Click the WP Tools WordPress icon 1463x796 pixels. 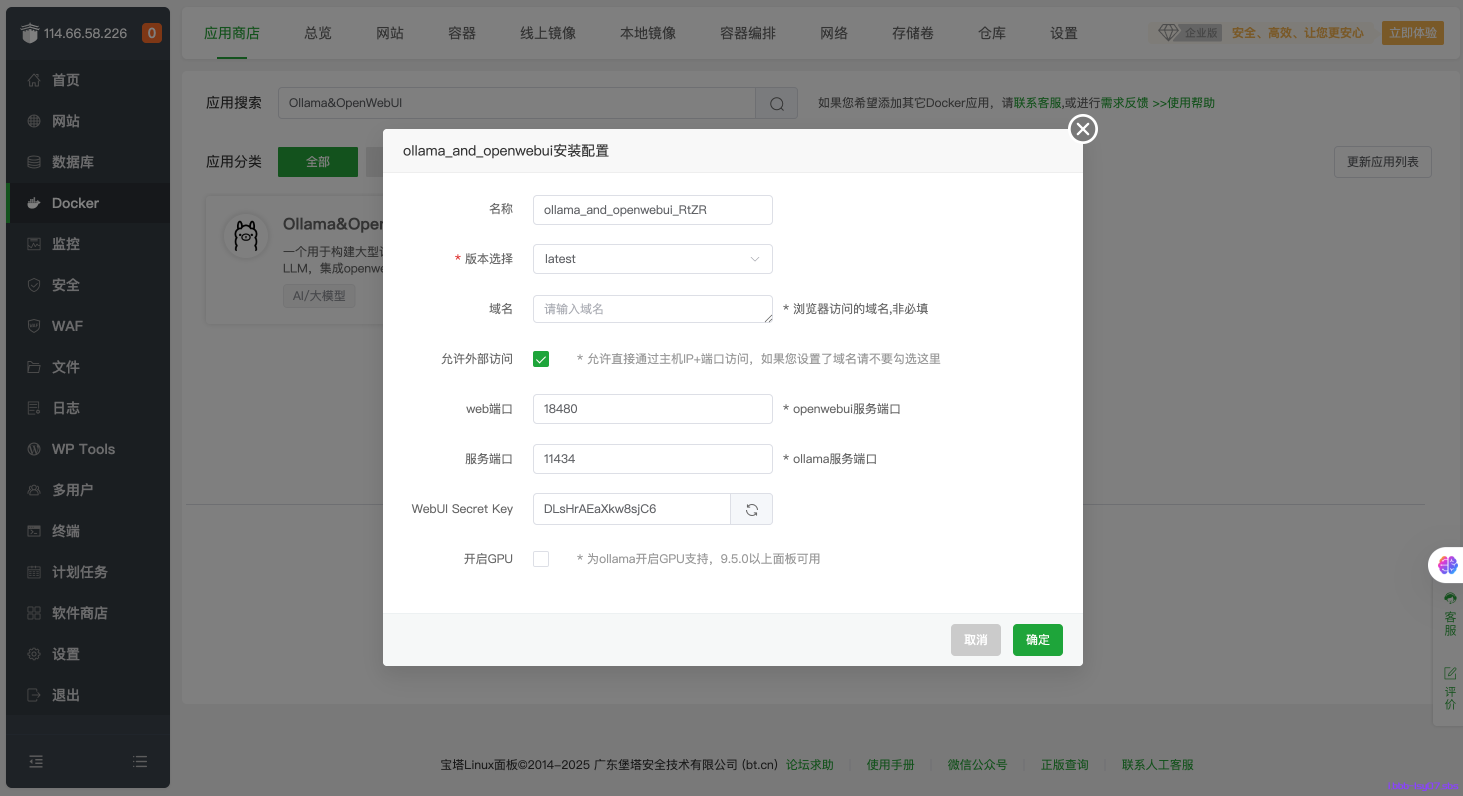[x=34, y=449]
